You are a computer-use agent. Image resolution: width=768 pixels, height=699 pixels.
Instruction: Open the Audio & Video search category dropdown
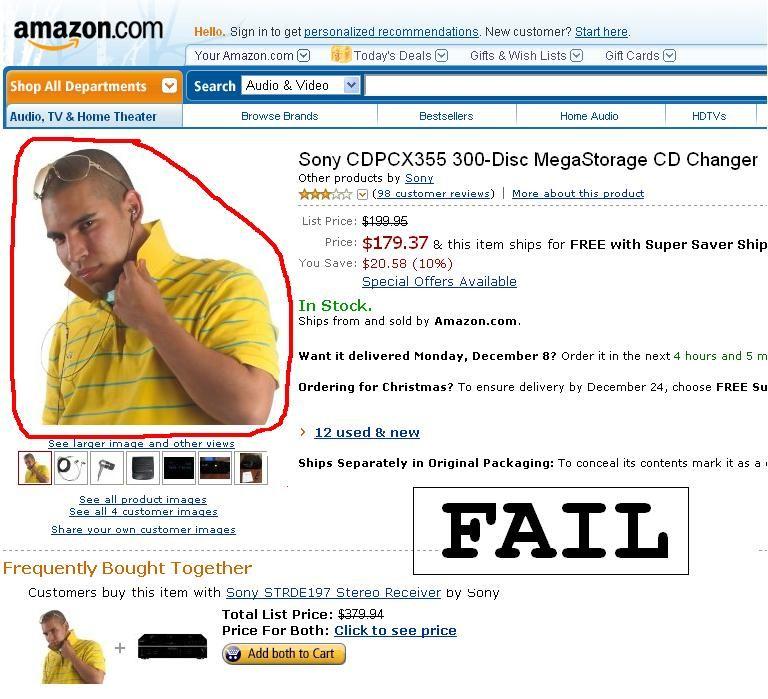pyautogui.click(x=301, y=85)
